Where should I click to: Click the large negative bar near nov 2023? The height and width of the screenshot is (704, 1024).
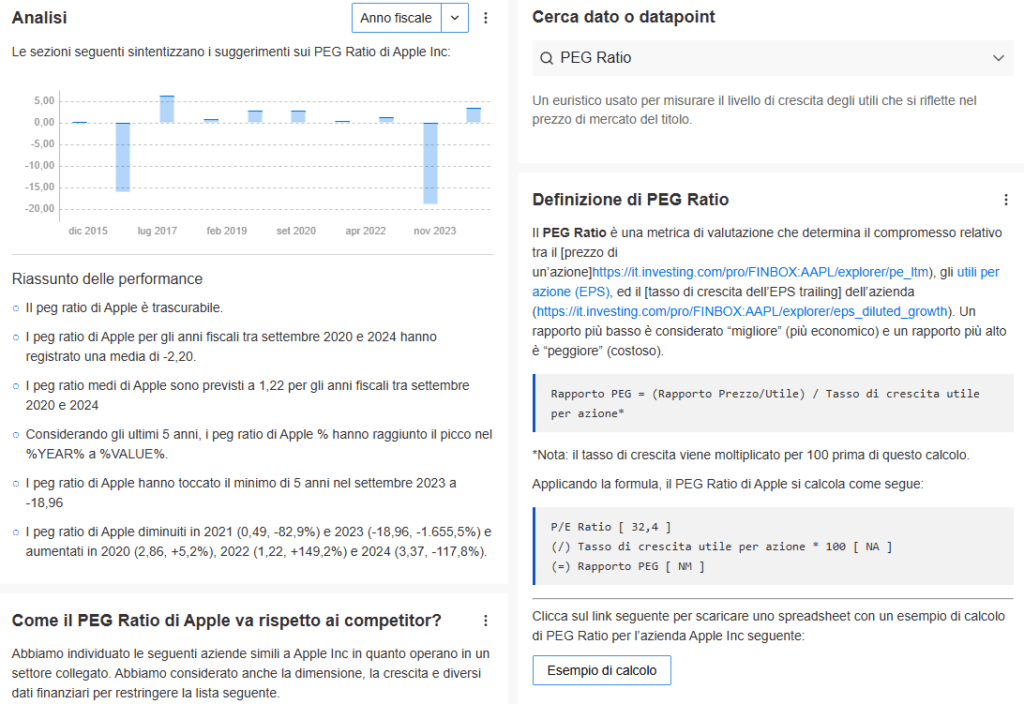click(430, 163)
